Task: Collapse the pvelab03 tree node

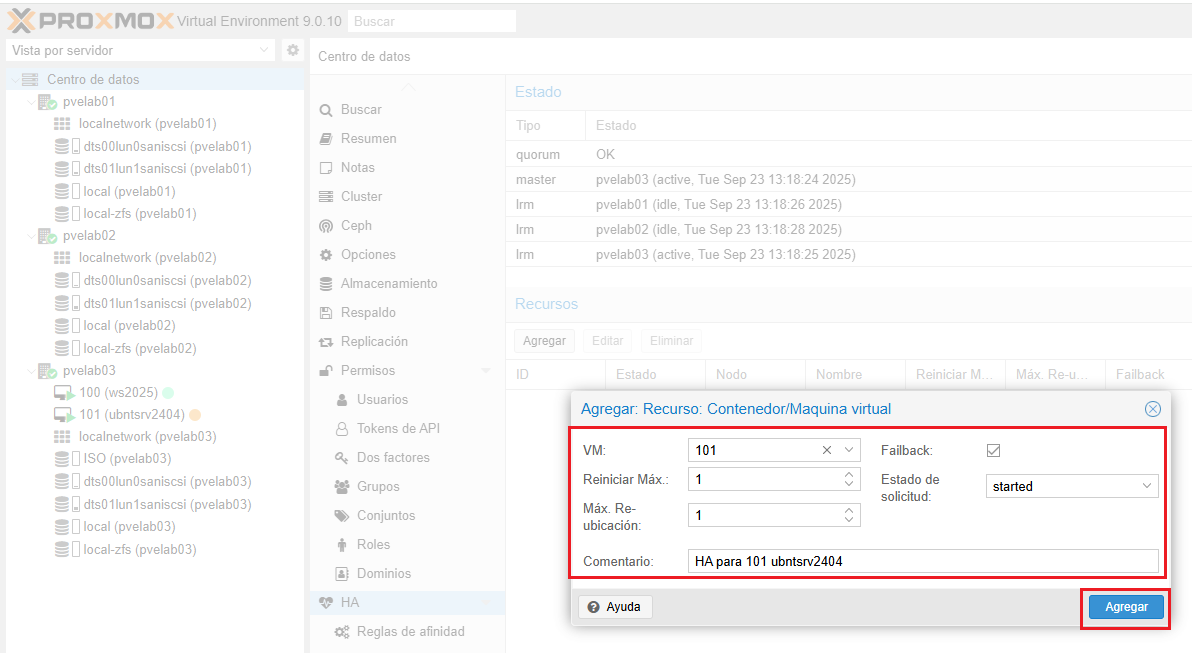Action: [x=30, y=371]
